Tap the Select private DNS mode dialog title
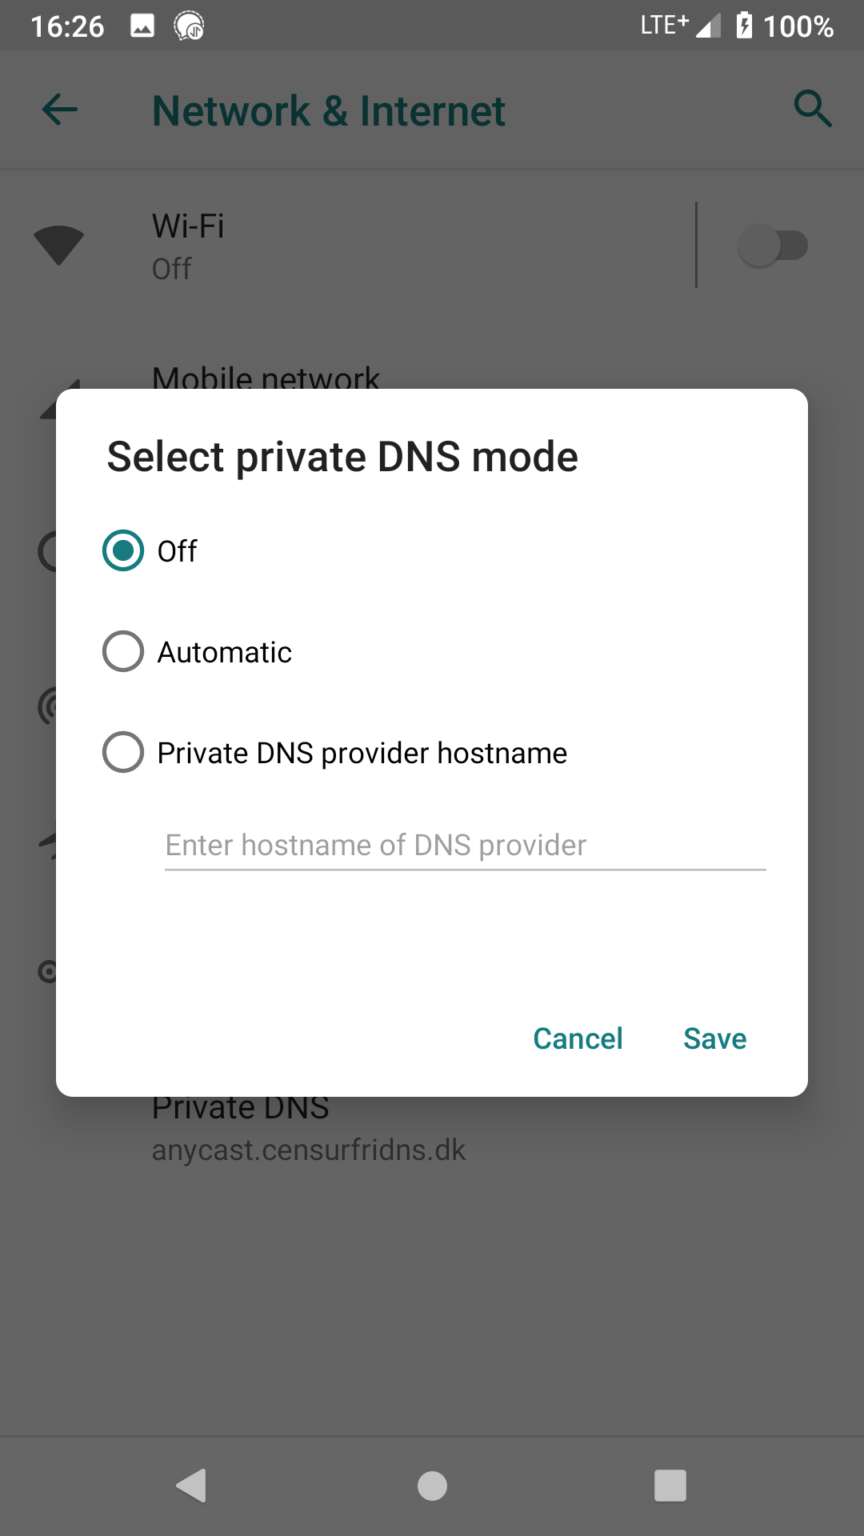This screenshot has width=864, height=1536. [342, 456]
